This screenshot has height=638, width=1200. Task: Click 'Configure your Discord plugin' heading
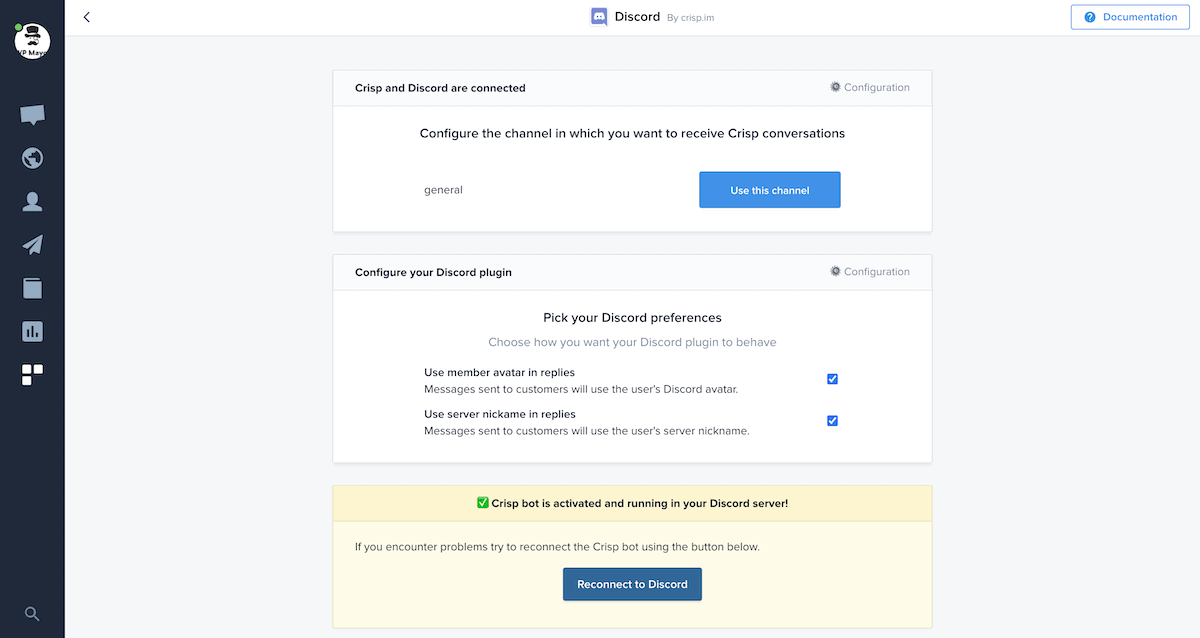433,272
